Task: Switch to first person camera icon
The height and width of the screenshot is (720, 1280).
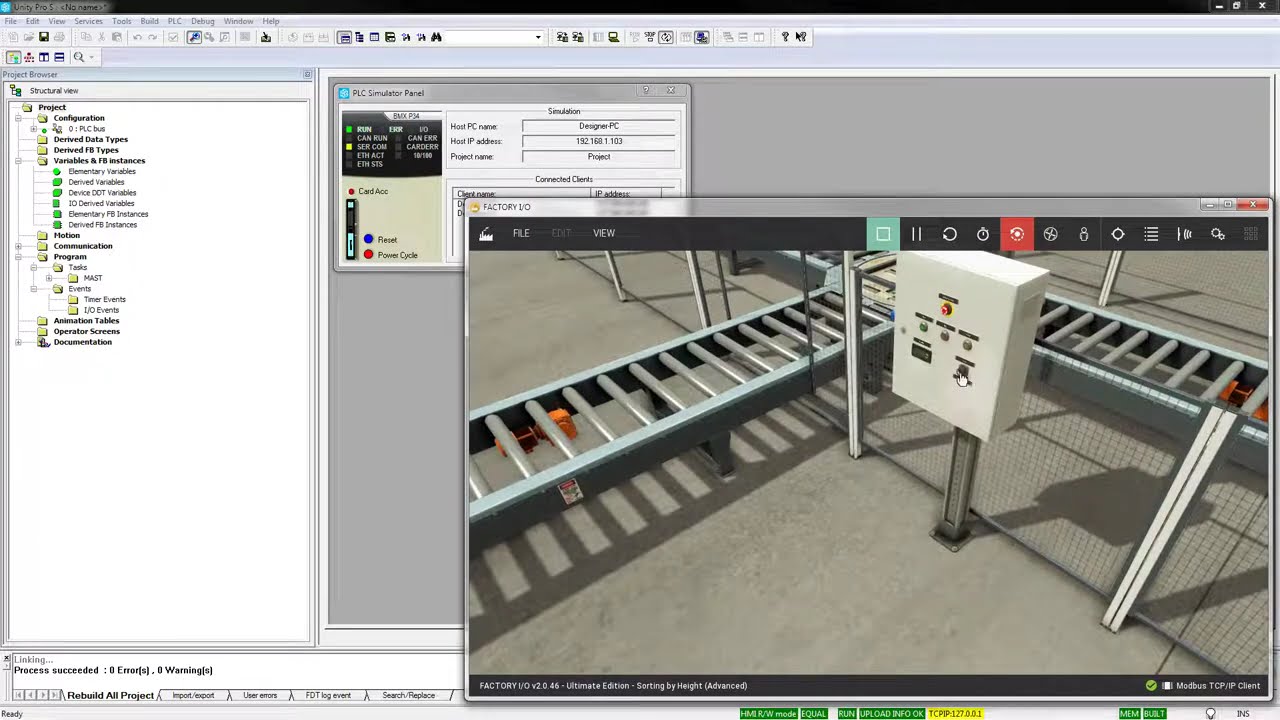Action: [1084, 234]
